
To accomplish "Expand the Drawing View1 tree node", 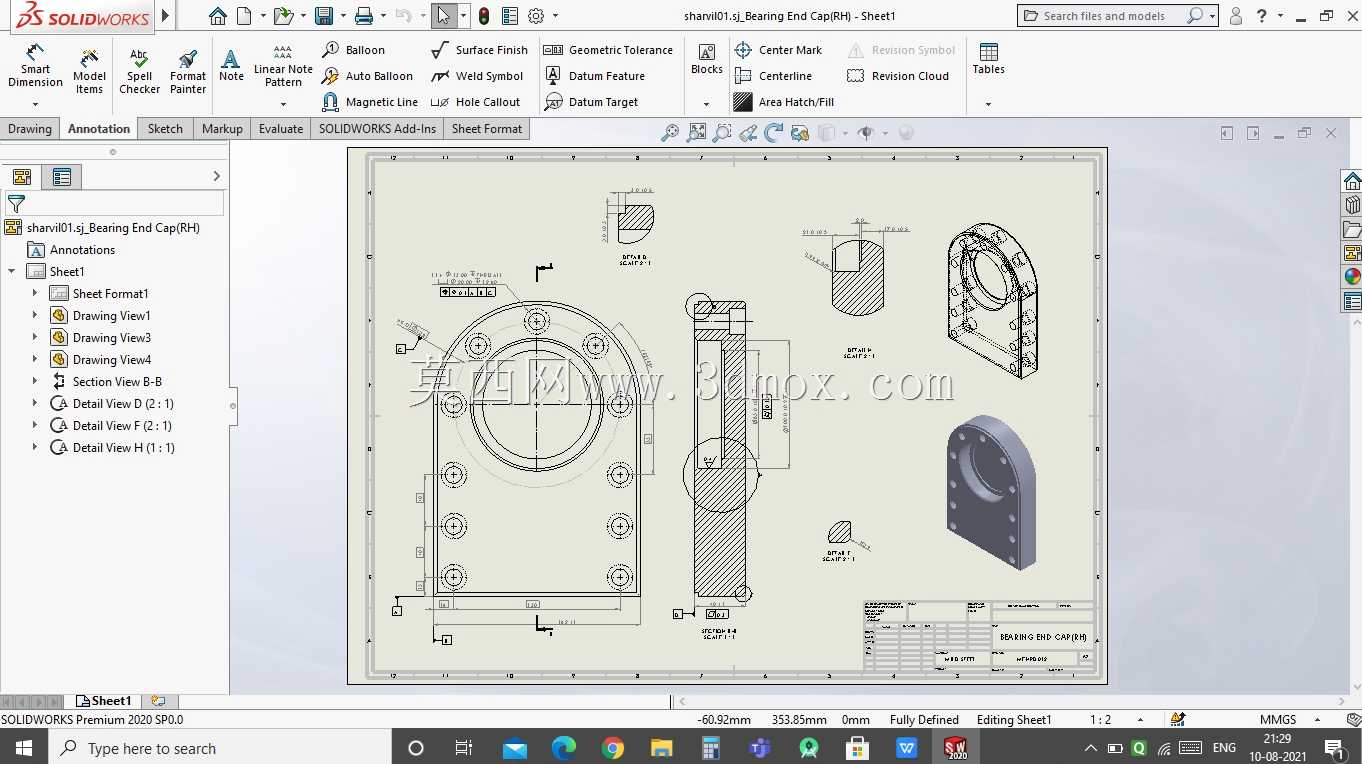I will pyautogui.click(x=35, y=315).
